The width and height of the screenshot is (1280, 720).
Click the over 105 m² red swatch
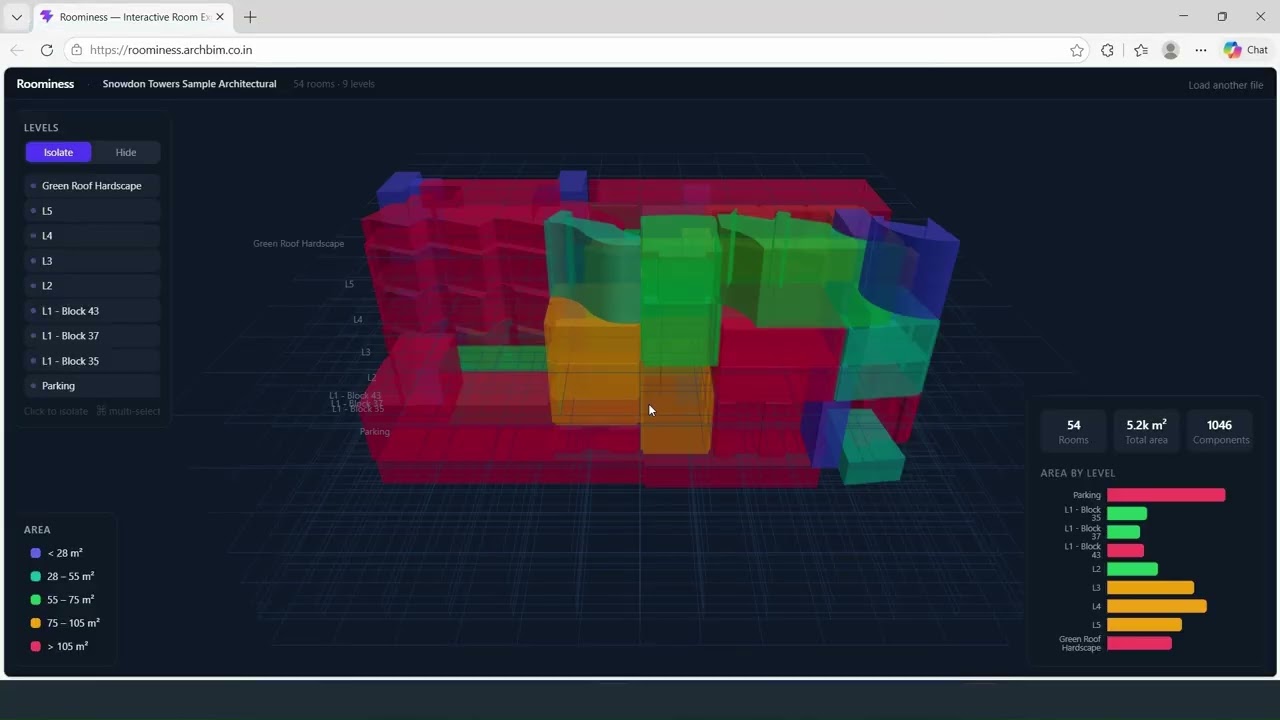pyautogui.click(x=36, y=647)
